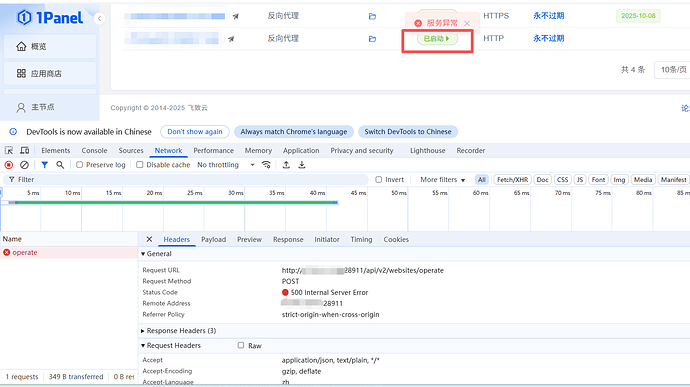Open the More filters dropdown
690x387 pixels.
click(x=443, y=180)
